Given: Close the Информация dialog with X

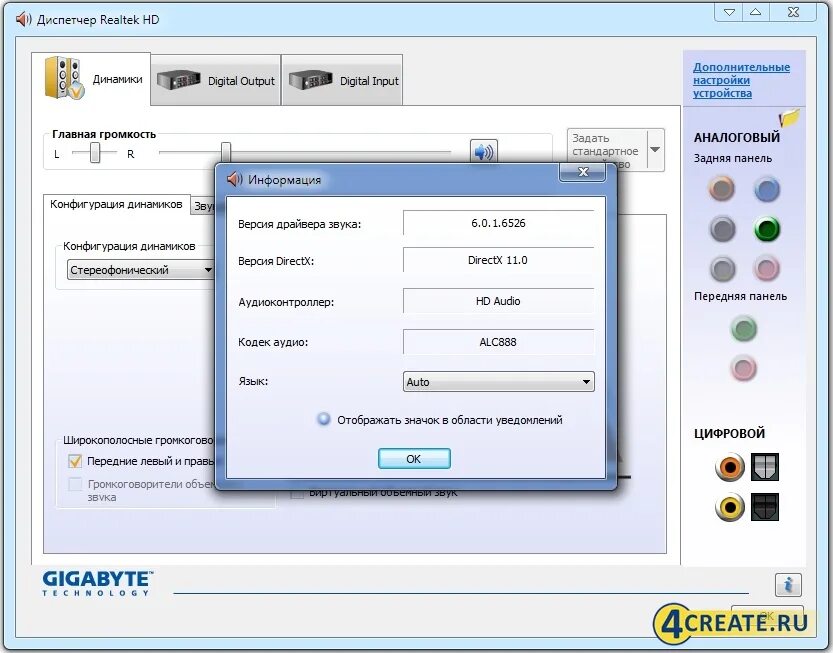Looking at the screenshot, I should point(583,172).
